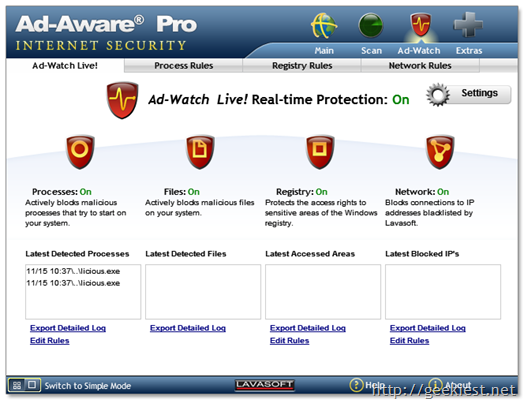This screenshot has height=400, width=524.
Task: Click the Latest Accessed Areas list box
Action: point(323,292)
